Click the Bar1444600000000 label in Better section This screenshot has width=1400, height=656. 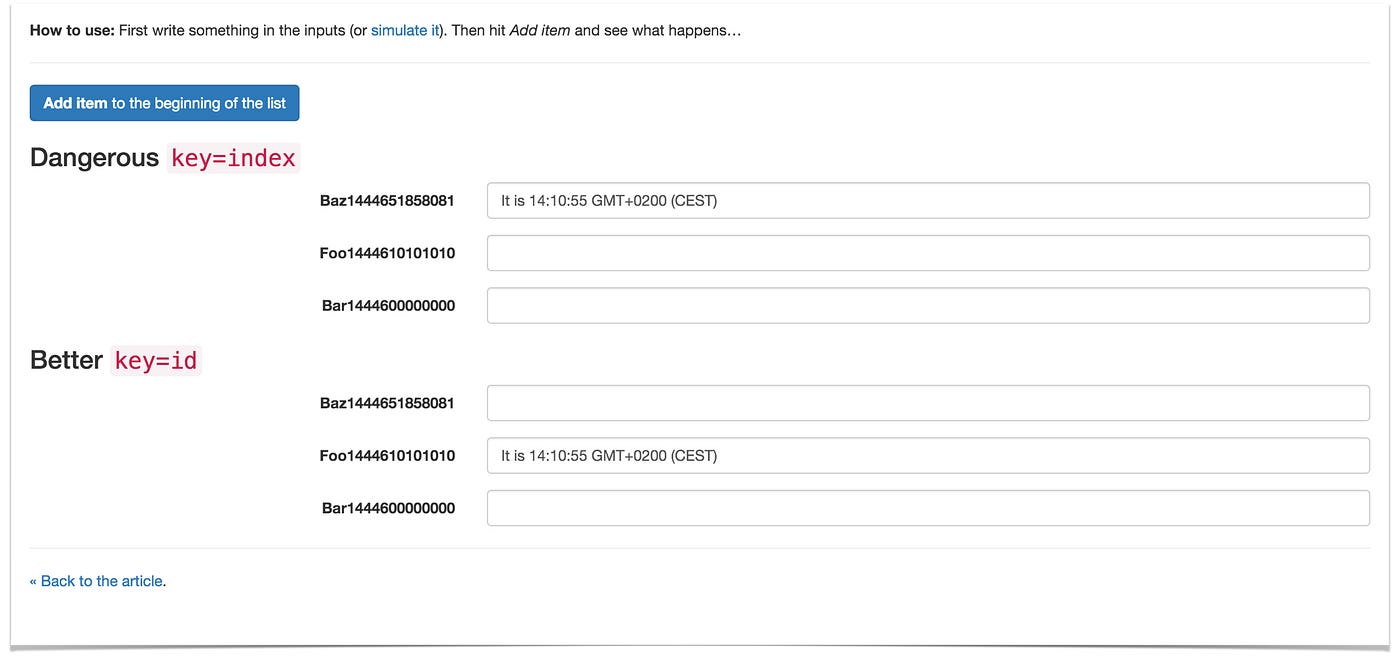pyautogui.click(x=388, y=508)
